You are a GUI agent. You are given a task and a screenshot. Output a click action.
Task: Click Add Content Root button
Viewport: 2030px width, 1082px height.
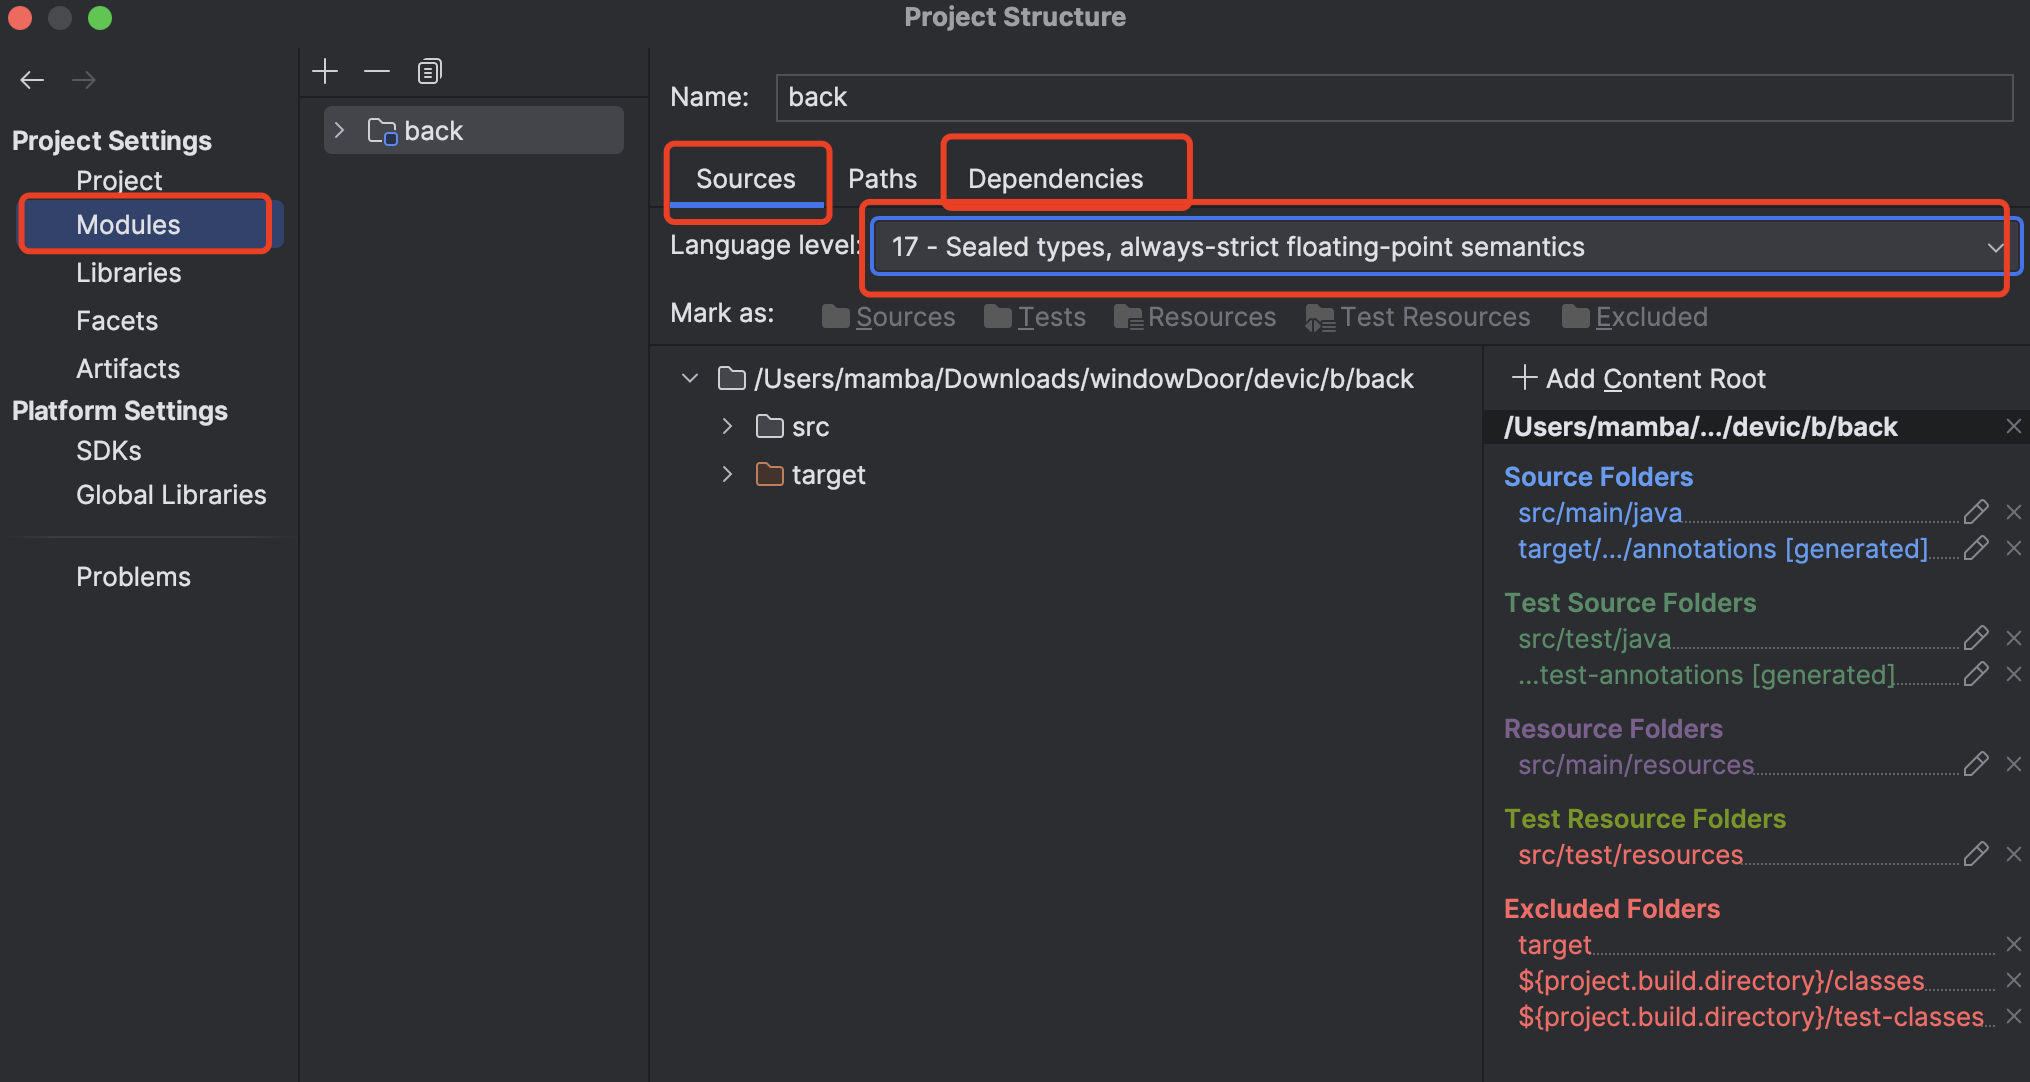coord(1638,379)
